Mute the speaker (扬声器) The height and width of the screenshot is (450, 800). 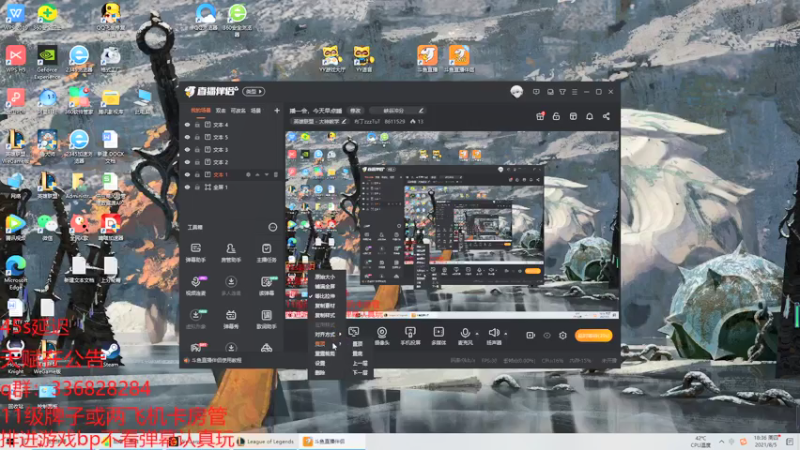pos(493,336)
